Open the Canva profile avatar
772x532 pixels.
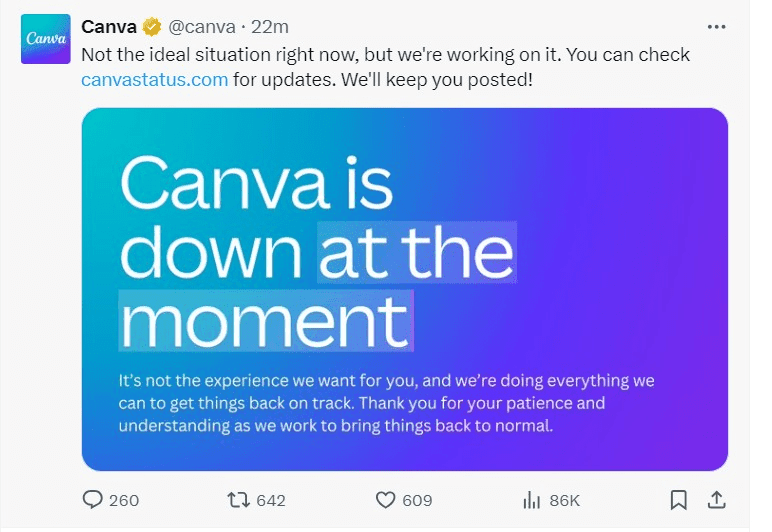coord(45,39)
